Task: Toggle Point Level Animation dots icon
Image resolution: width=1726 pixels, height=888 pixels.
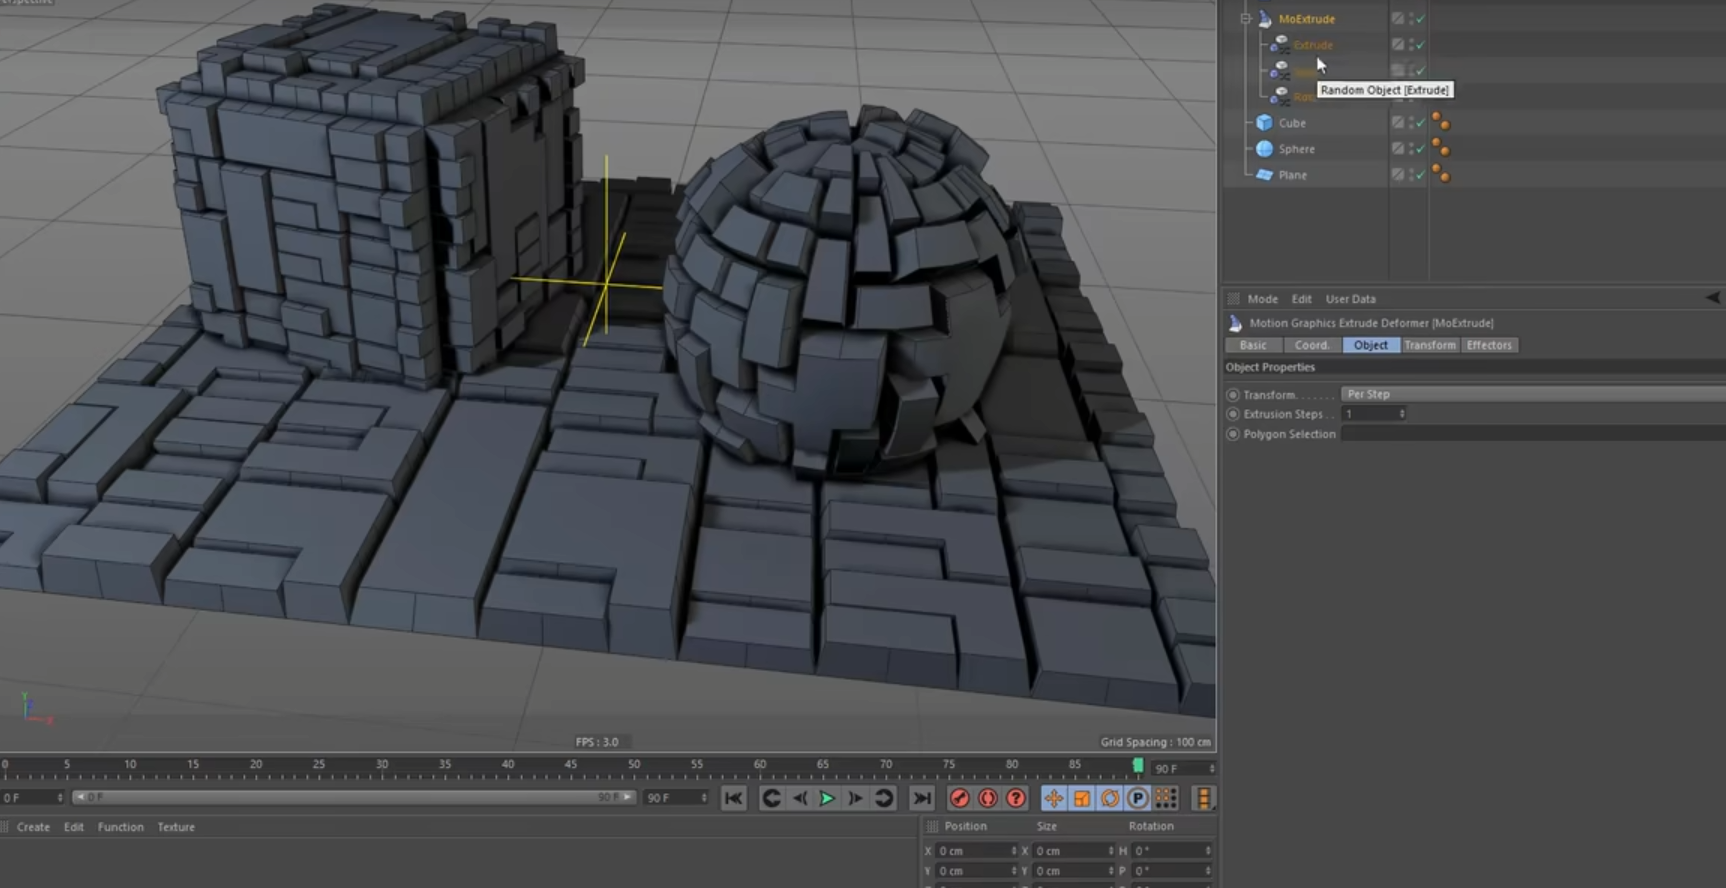Action: (1166, 798)
